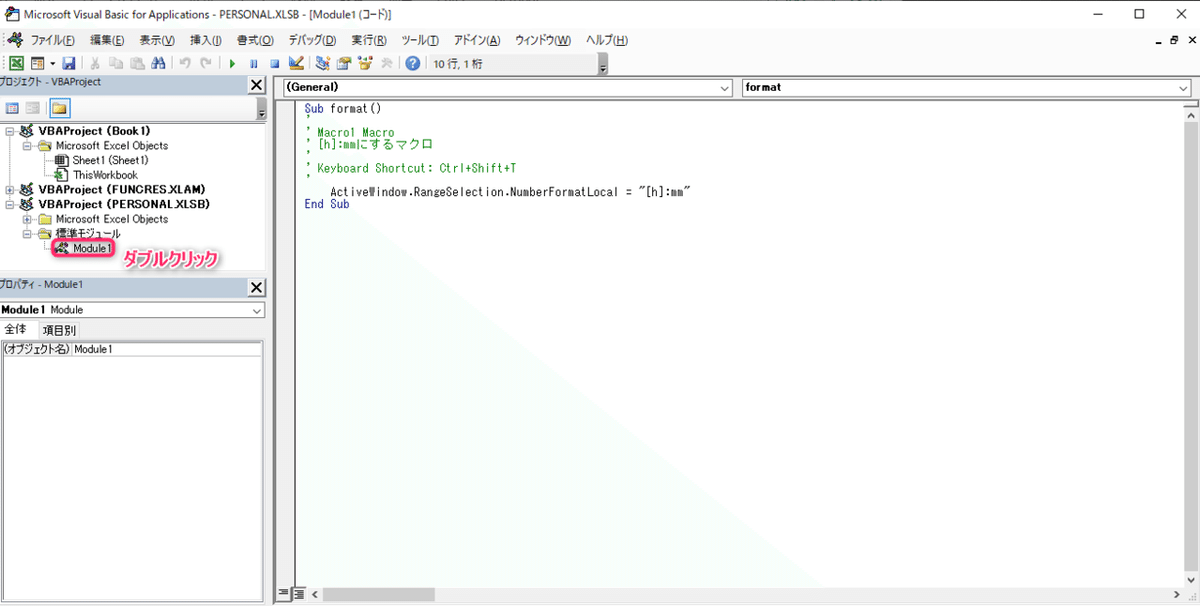Open the 書式 menu
The height and width of the screenshot is (606, 1200).
pyautogui.click(x=255, y=40)
